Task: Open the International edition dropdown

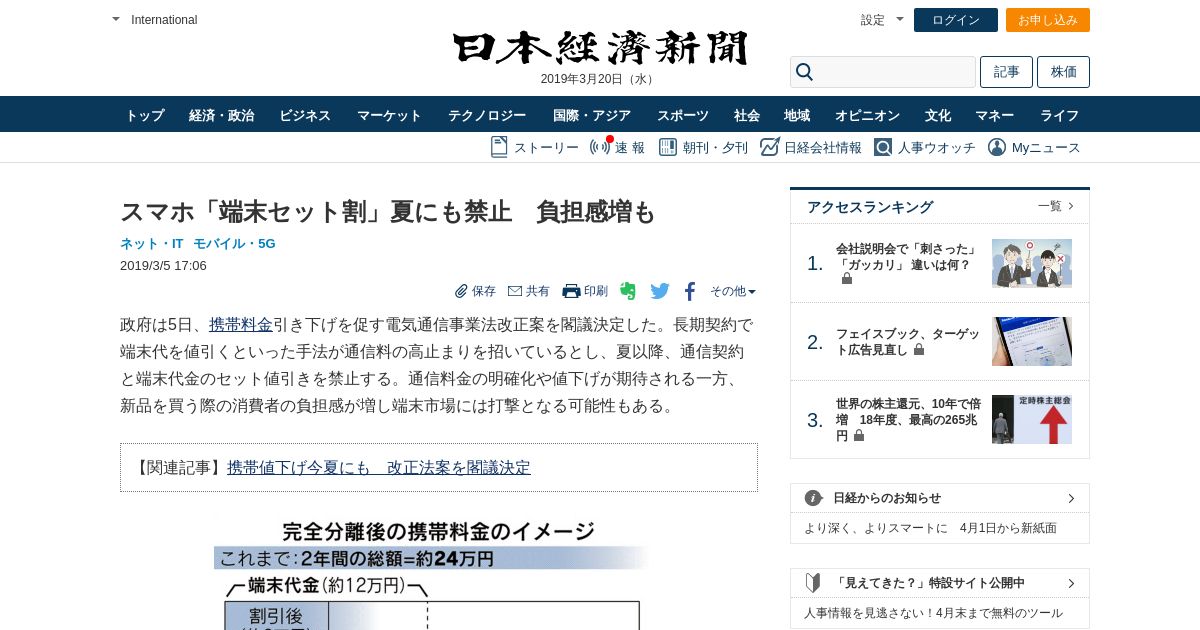Action: click(155, 20)
